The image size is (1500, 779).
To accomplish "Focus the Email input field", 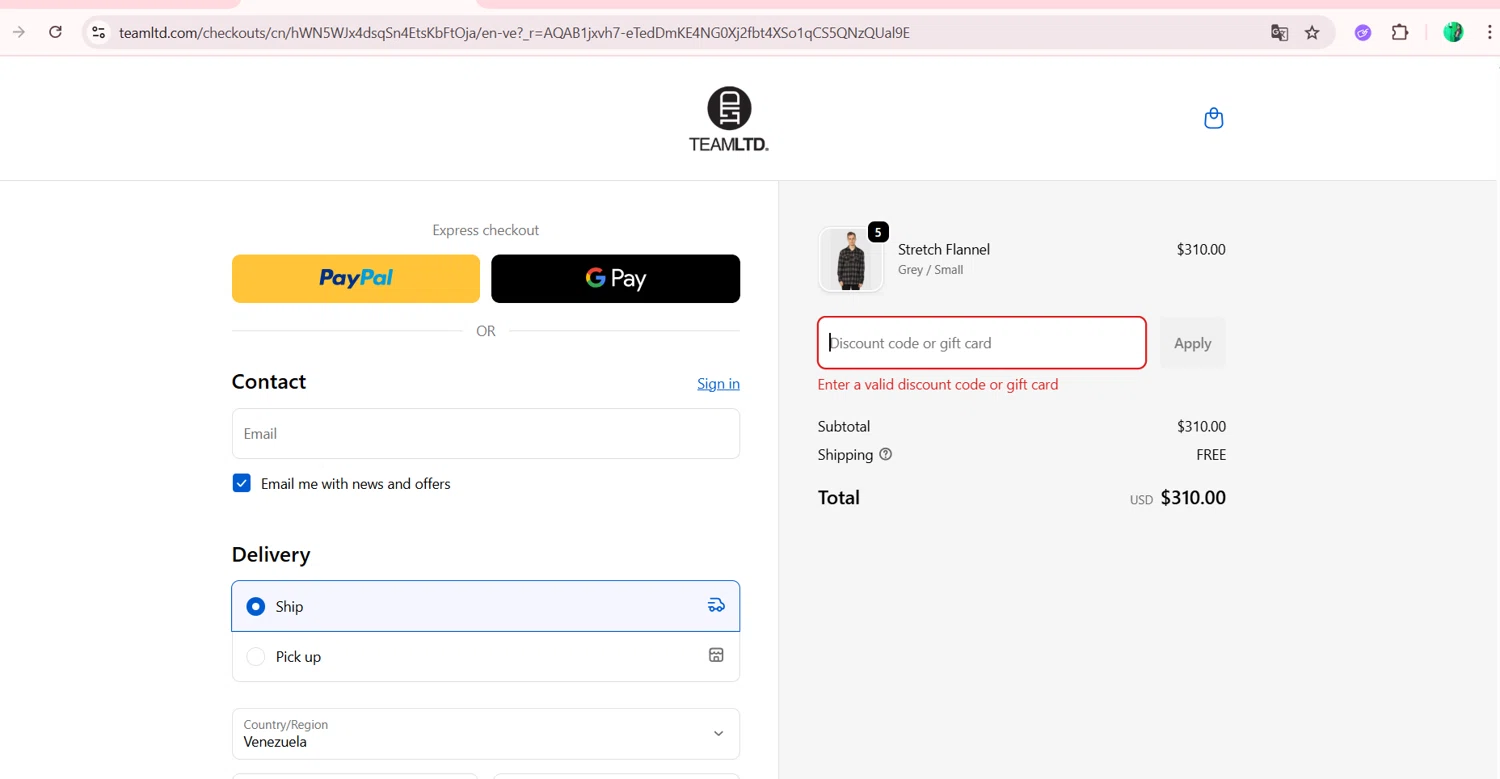I will click(486, 433).
